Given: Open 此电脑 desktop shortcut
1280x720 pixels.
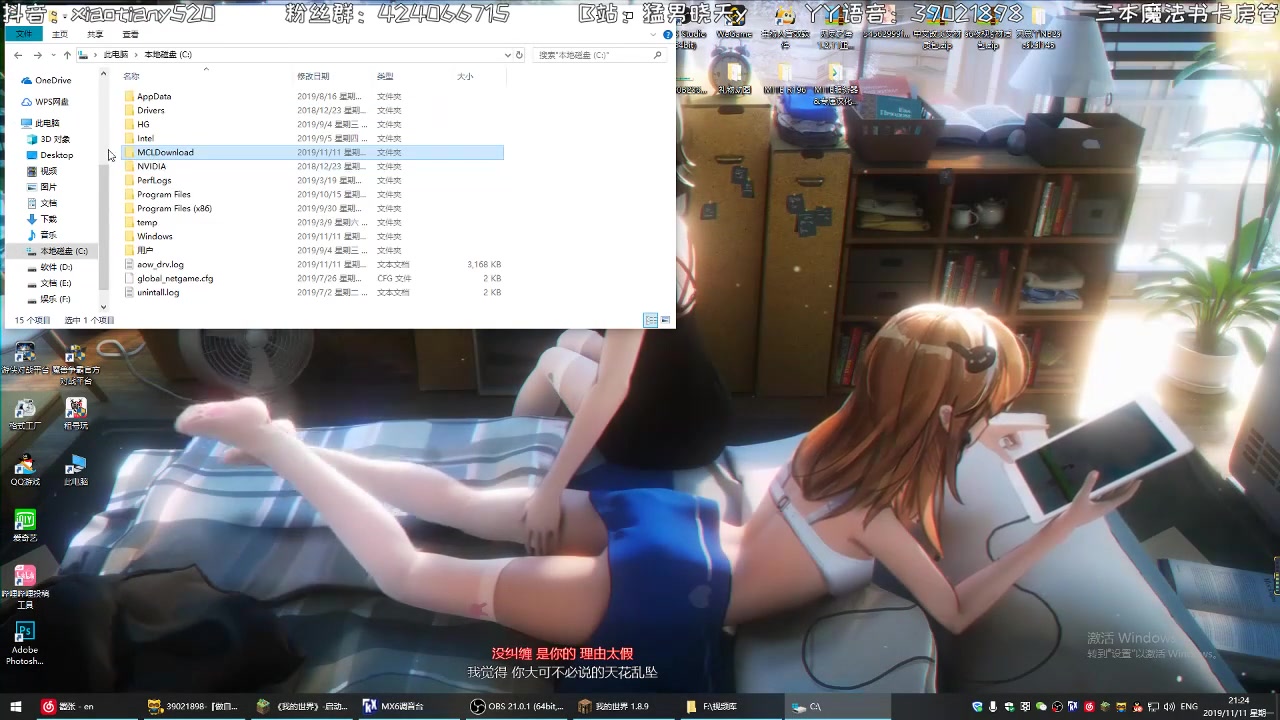Looking at the screenshot, I should (x=76, y=470).
